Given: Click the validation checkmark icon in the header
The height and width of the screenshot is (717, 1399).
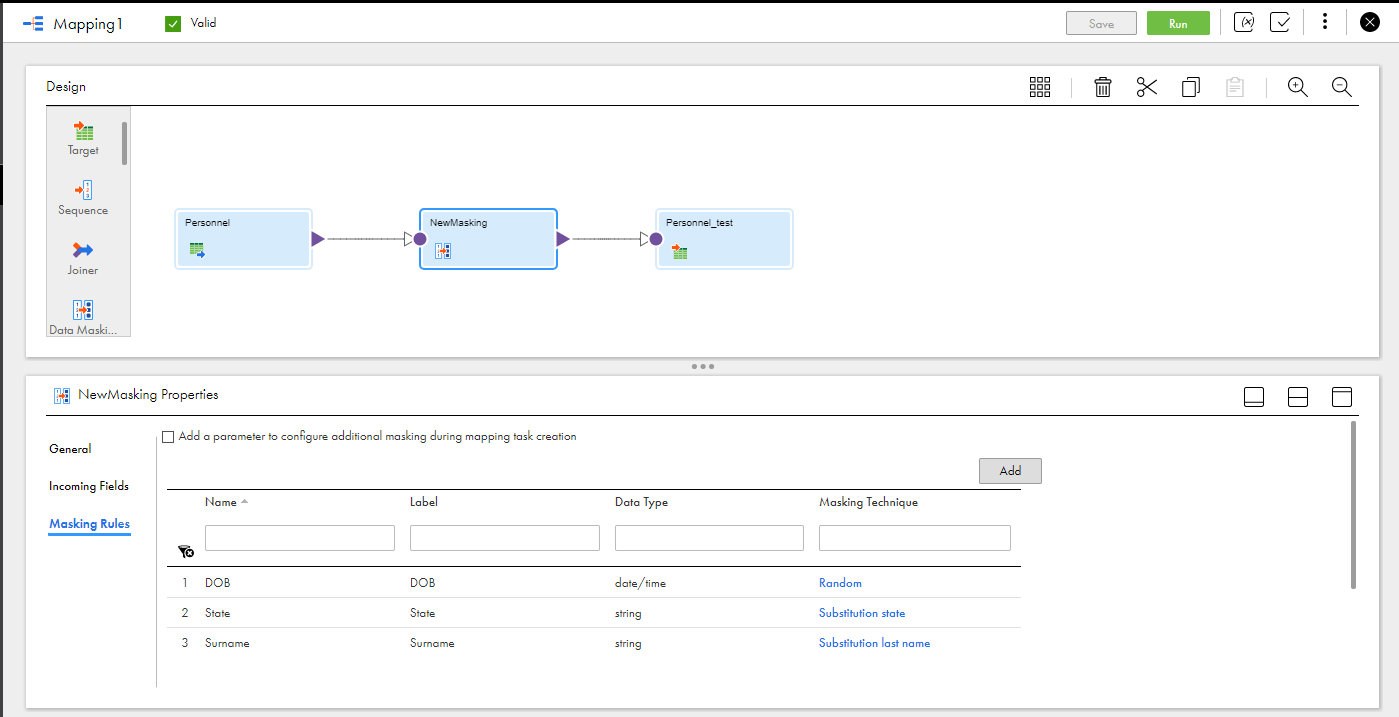Looking at the screenshot, I should point(1280,22).
